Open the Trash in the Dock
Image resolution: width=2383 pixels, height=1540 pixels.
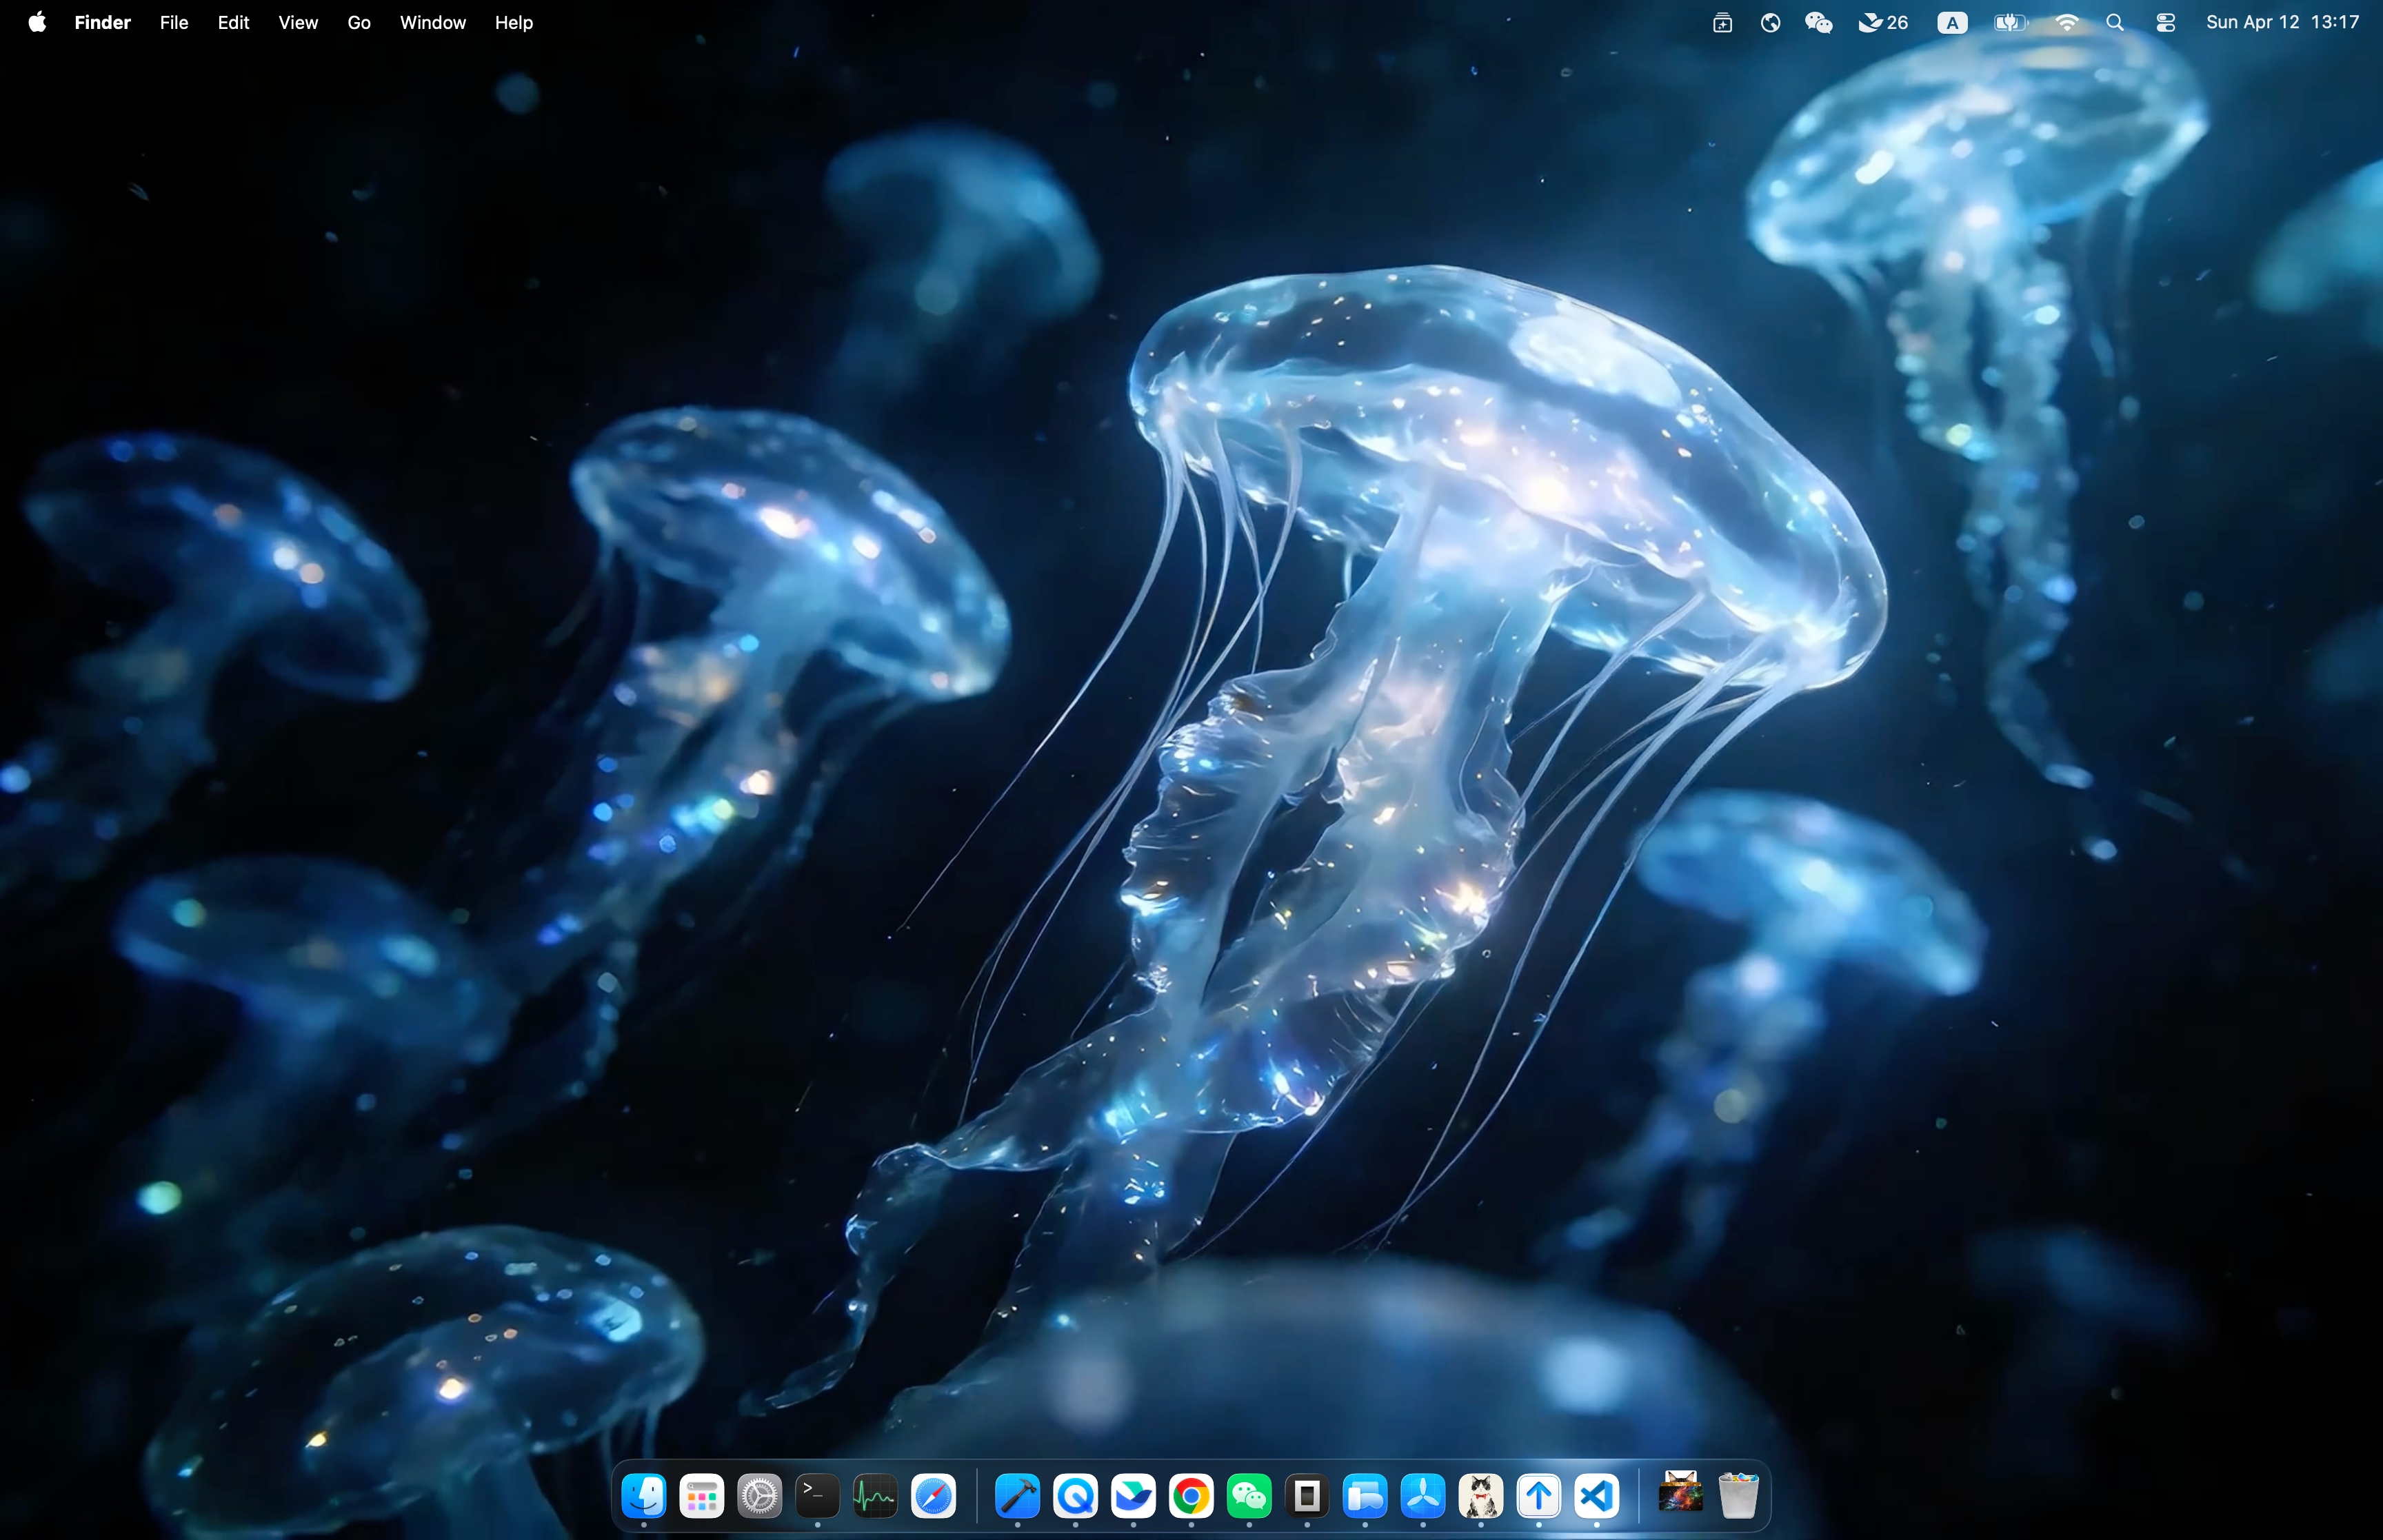coord(1739,1496)
